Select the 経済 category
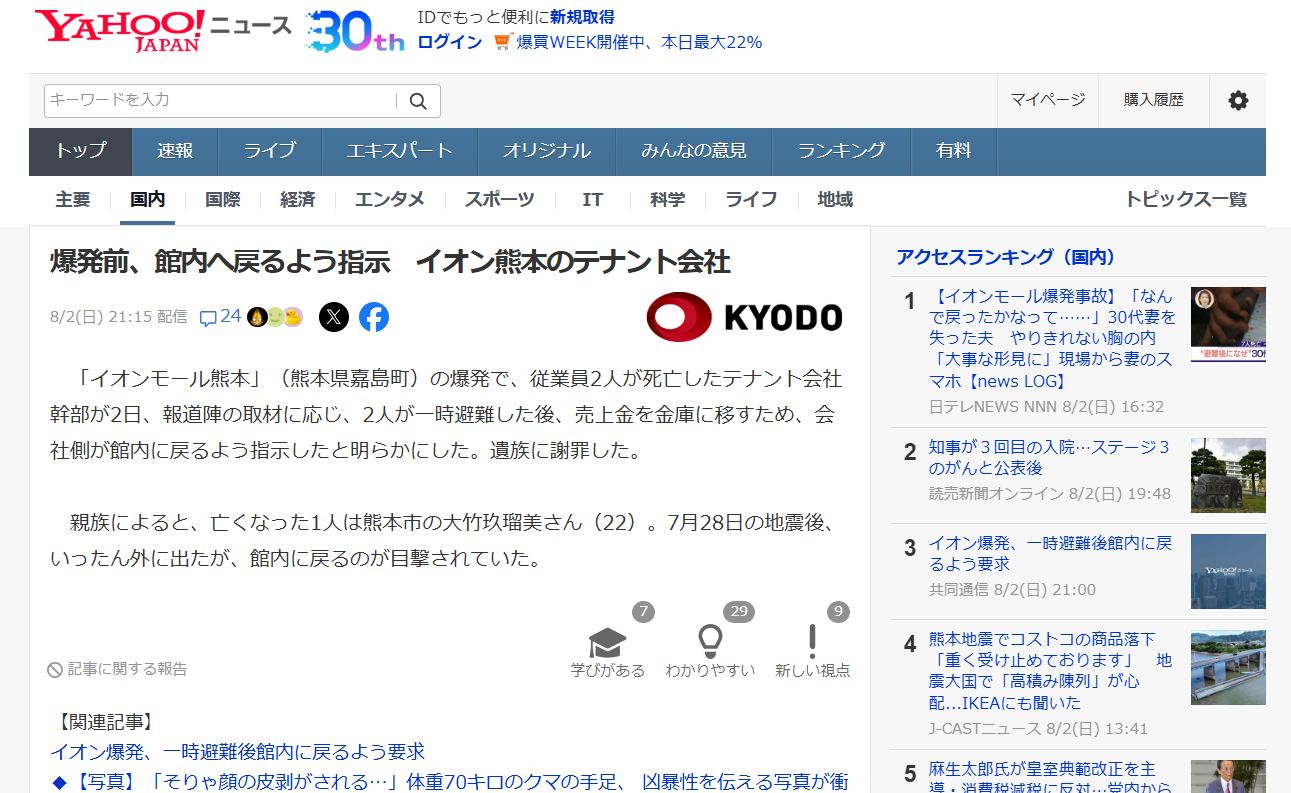The width and height of the screenshot is (1291, 793). coord(298,200)
